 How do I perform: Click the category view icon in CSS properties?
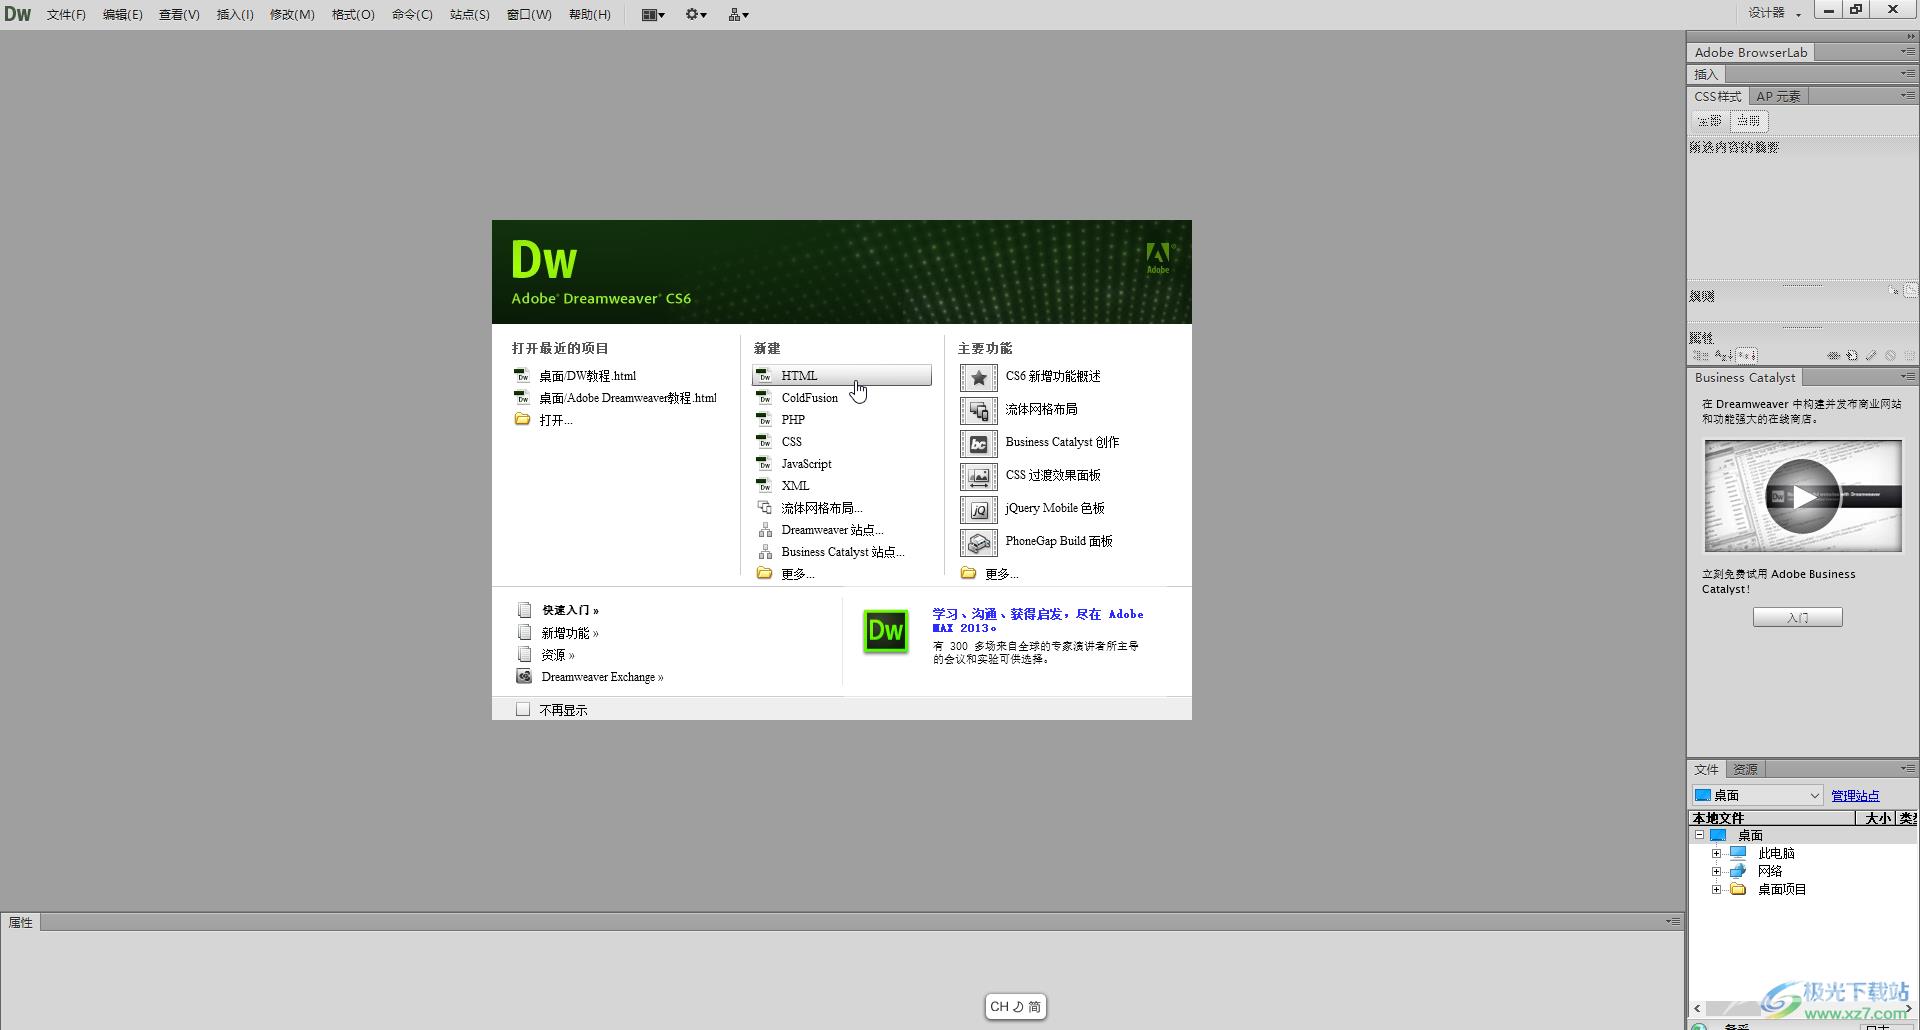pos(1701,355)
